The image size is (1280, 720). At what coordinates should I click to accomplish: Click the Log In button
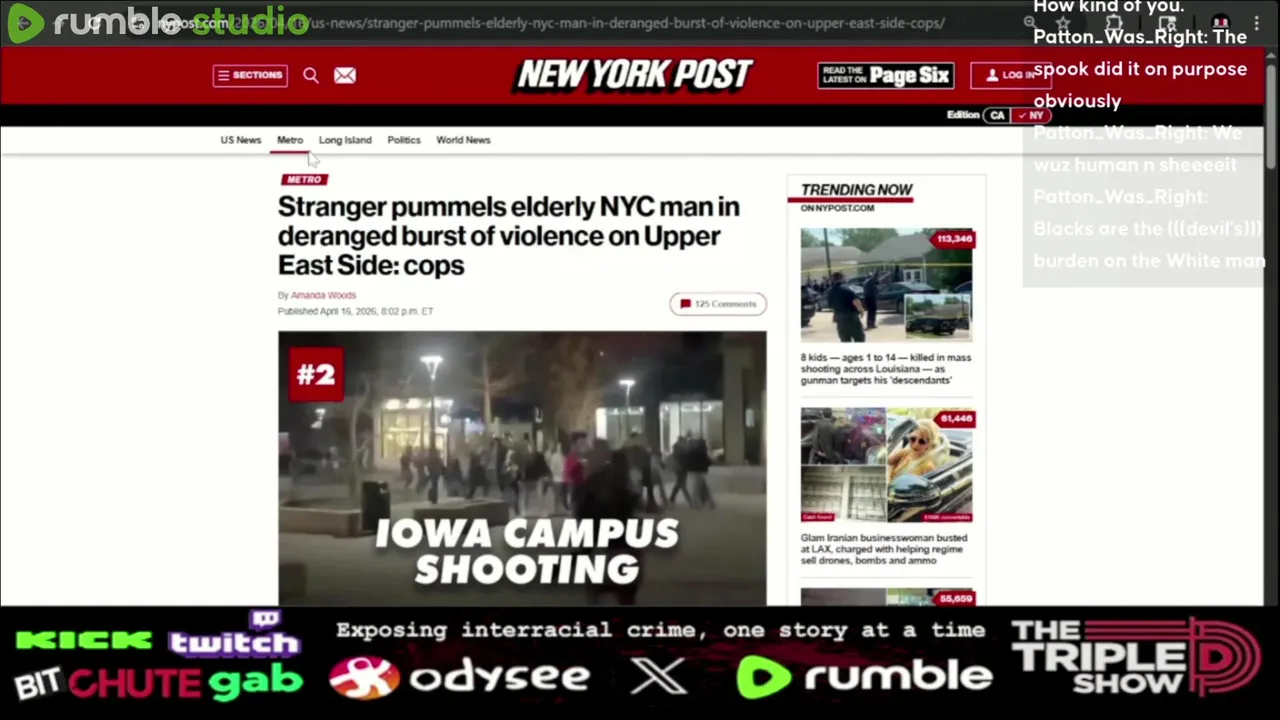click(x=1011, y=75)
